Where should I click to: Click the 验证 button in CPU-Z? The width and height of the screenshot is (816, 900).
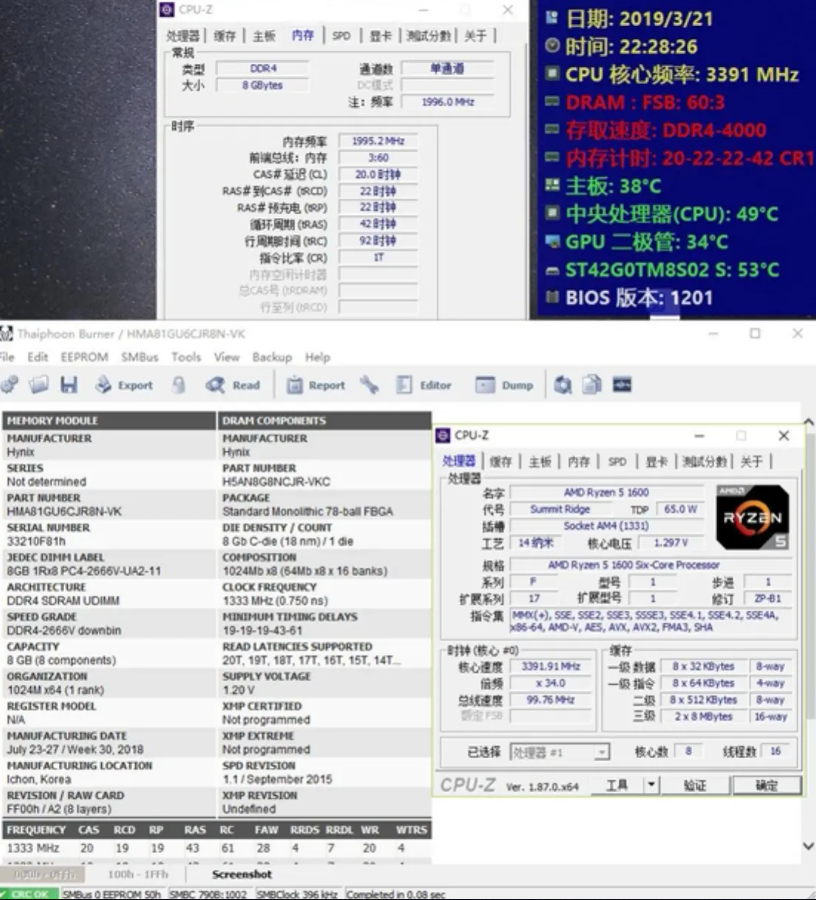695,785
